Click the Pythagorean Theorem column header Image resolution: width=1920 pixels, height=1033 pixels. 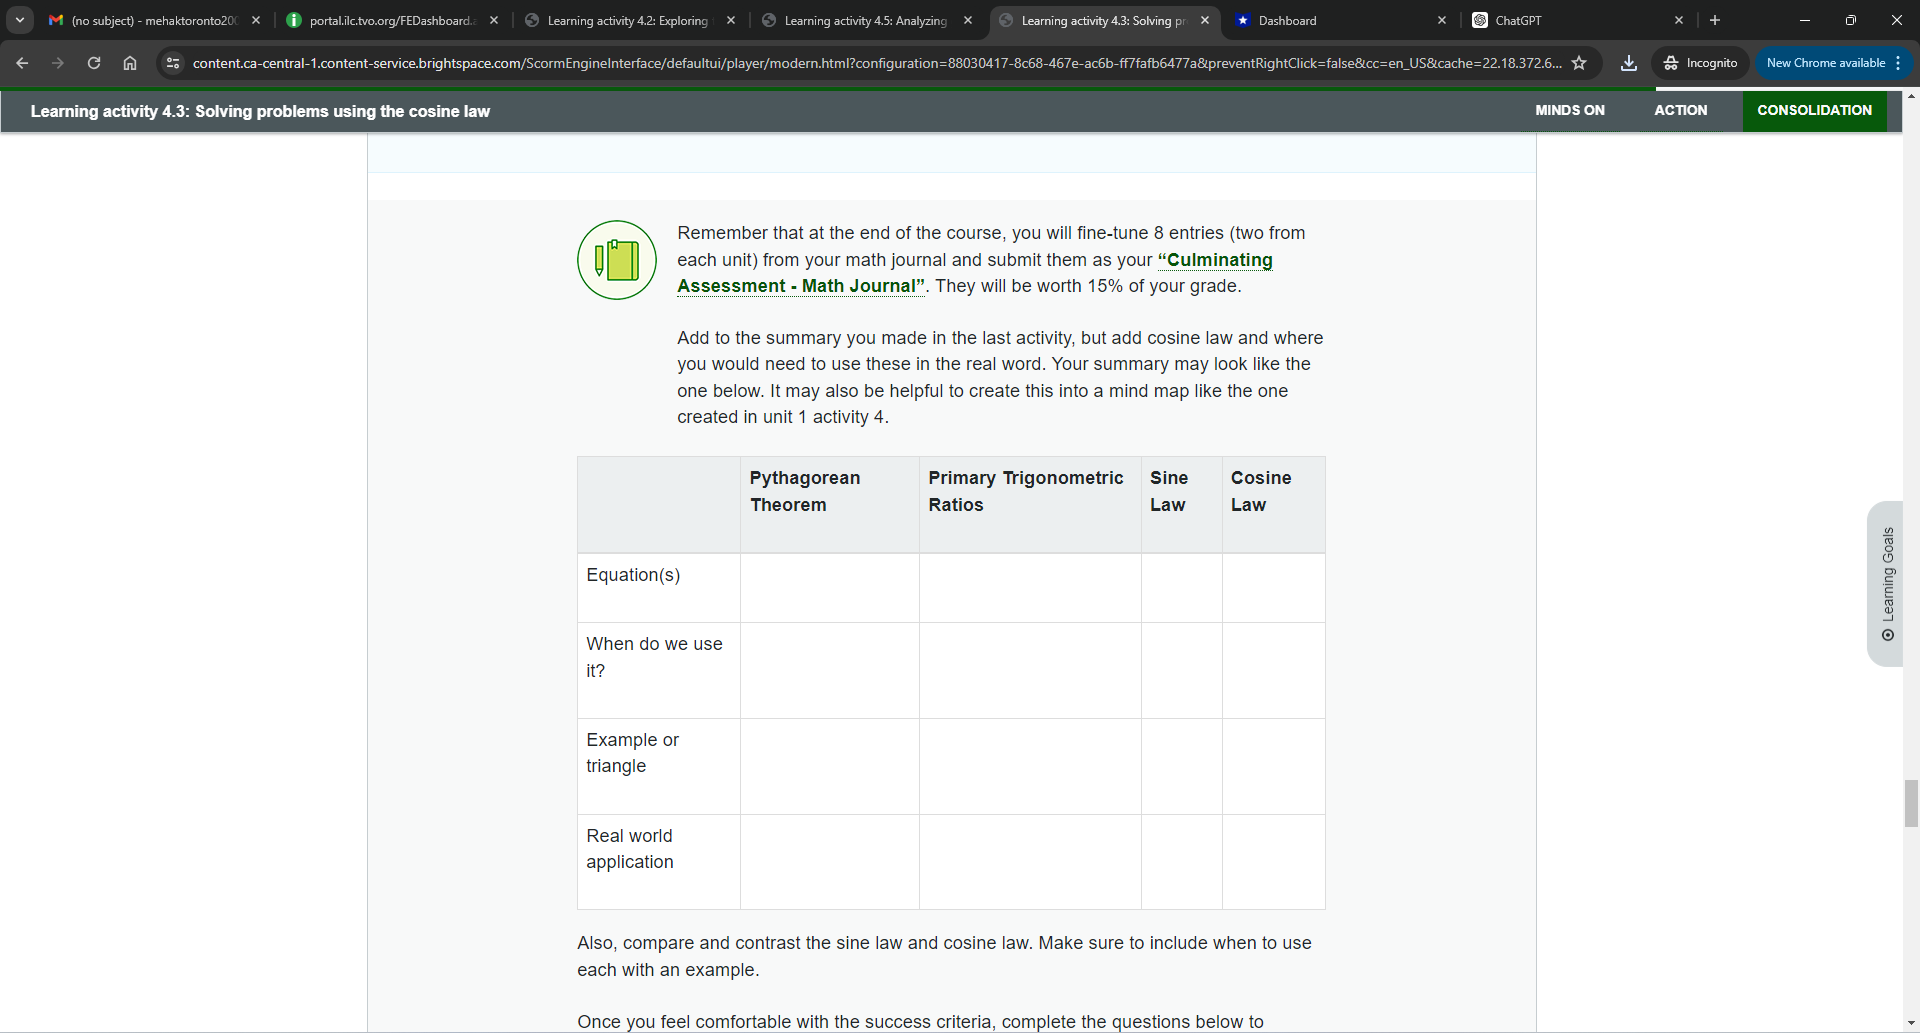(x=829, y=505)
